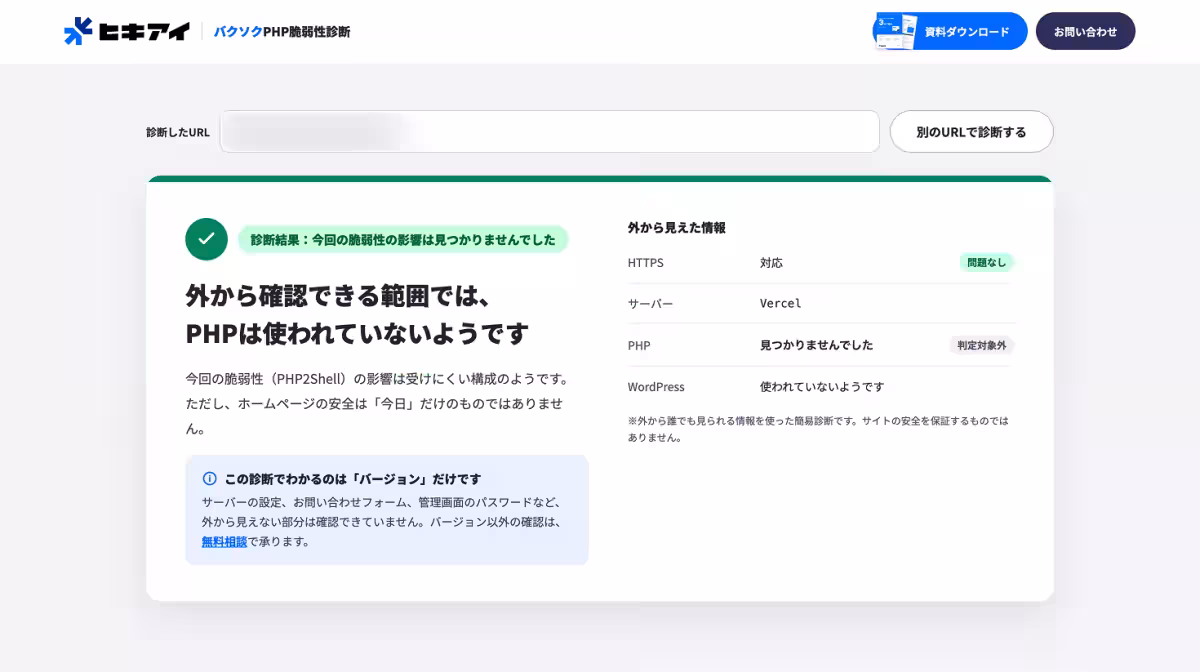Focus the 診断したURL input field
1200x672 pixels.
point(549,132)
